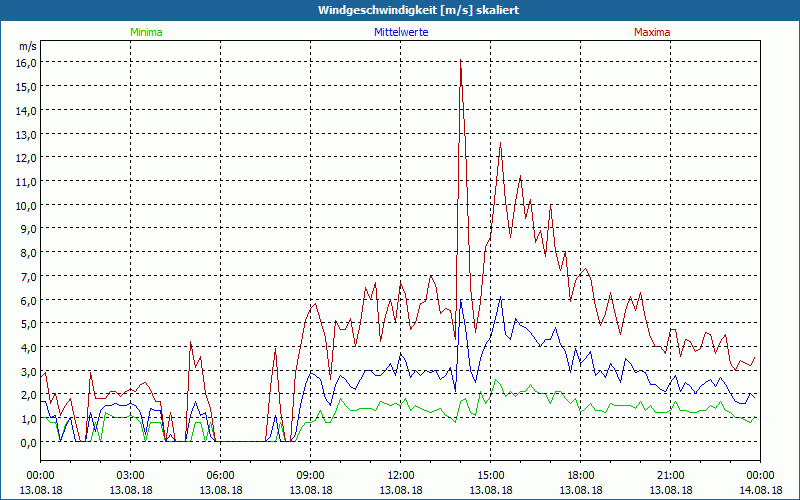This screenshot has width=800, height=500.
Task: Click the 03:00 time axis label
Action: click(131, 476)
